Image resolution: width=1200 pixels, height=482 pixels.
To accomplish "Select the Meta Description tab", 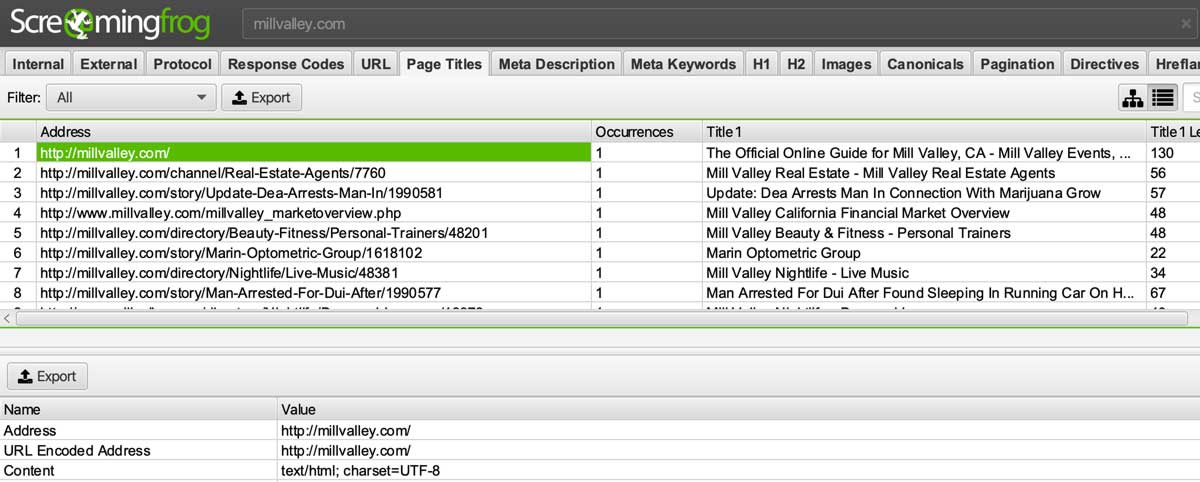I will pyautogui.click(x=556, y=64).
